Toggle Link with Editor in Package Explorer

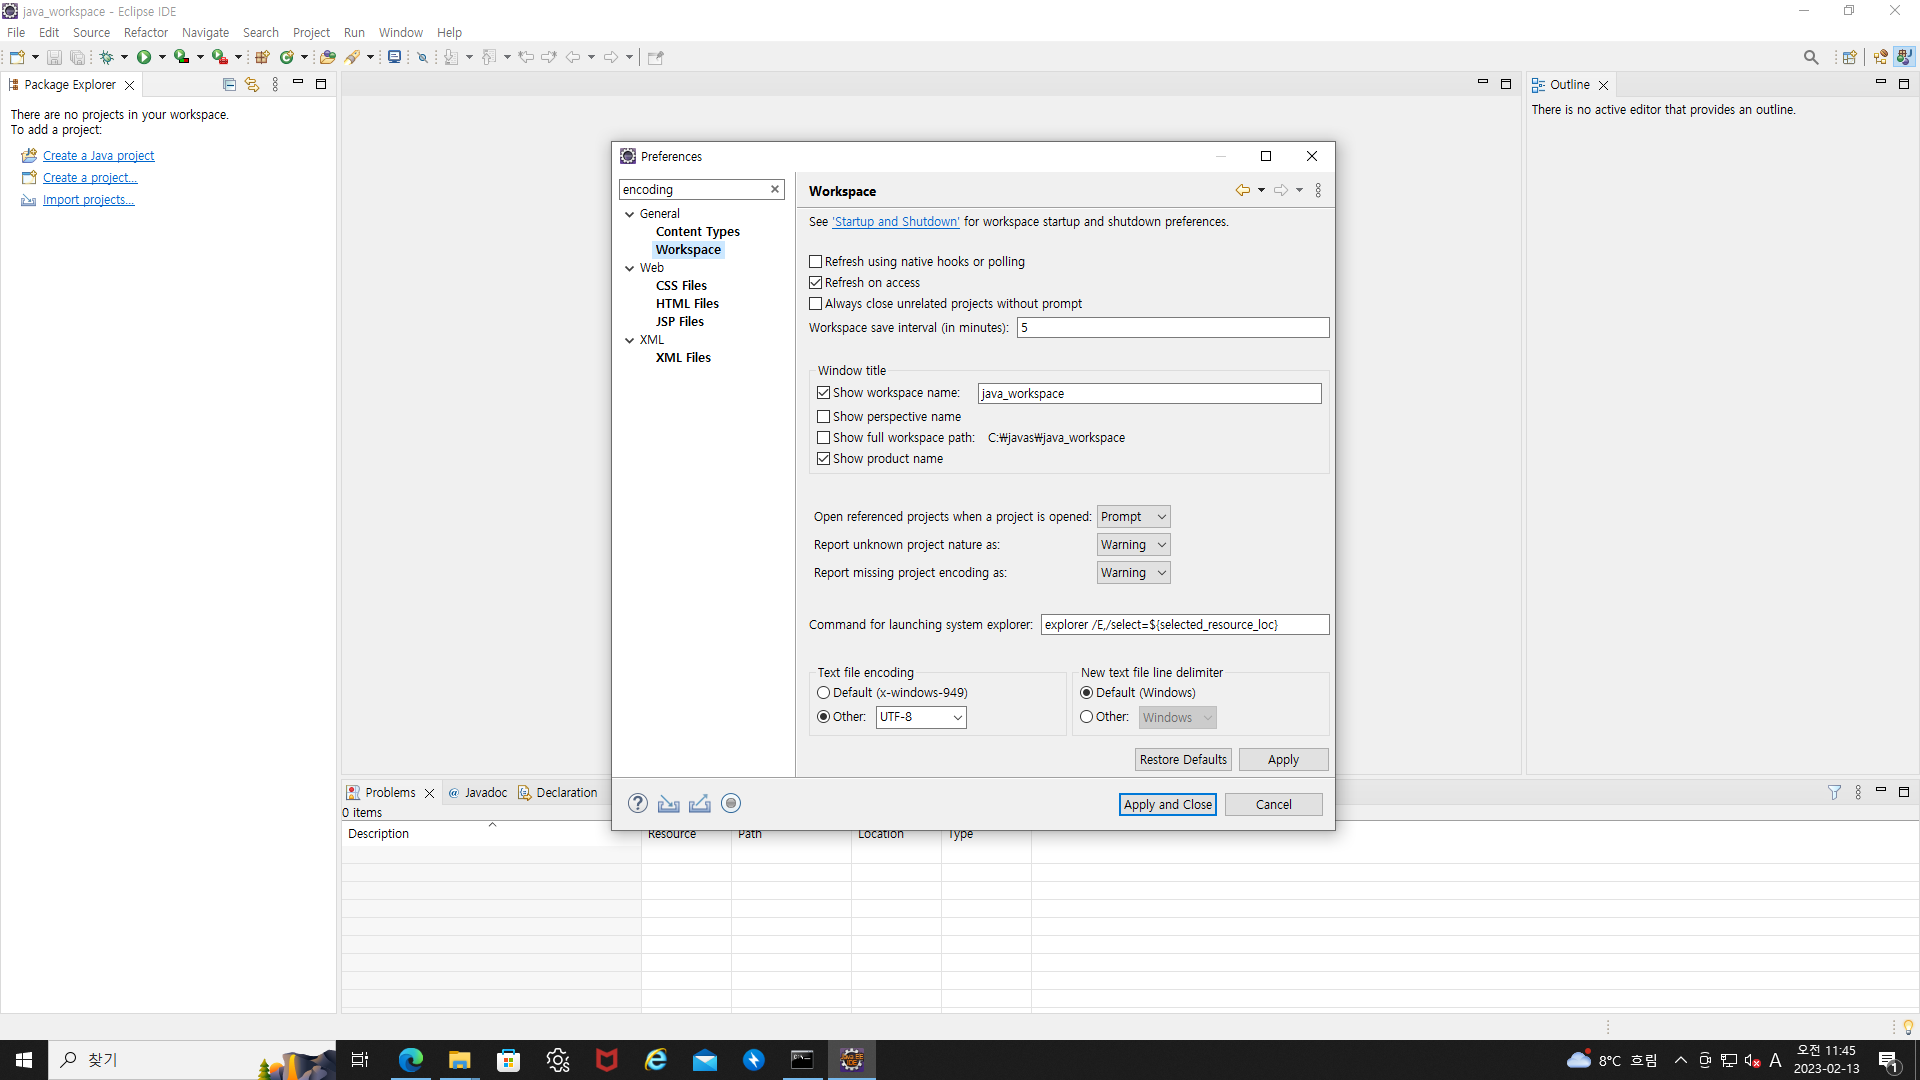[252, 85]
